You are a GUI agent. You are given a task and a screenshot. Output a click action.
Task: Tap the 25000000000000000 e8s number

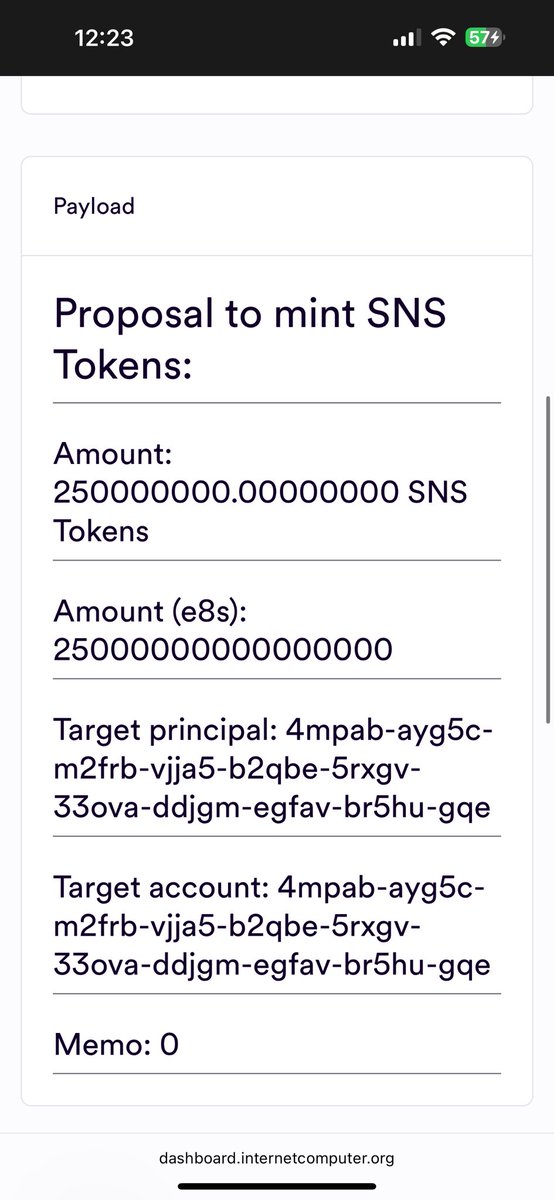(223, 650)
